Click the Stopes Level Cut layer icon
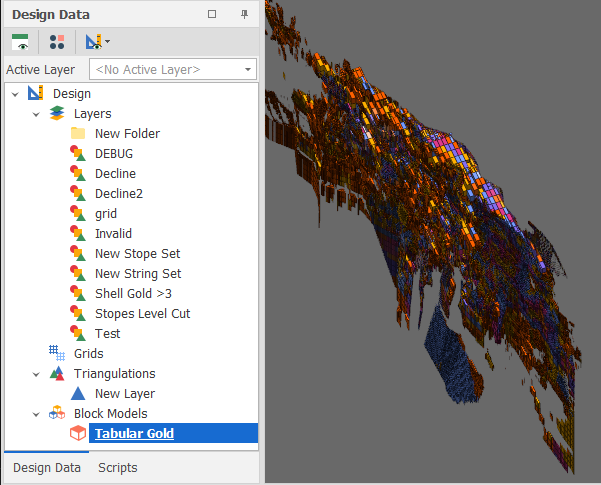Screen dimensions: 601x485 (78, 314)
